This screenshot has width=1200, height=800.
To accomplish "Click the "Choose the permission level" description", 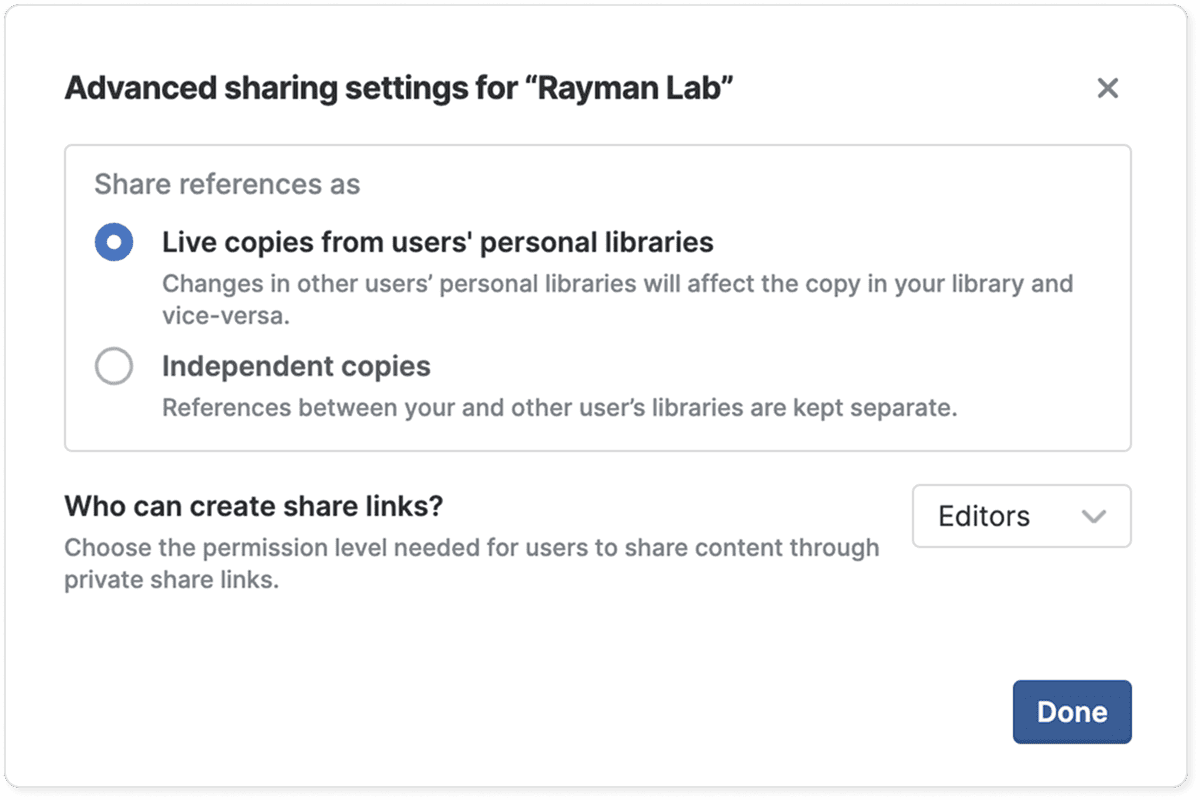I will (x=471, y=548).
